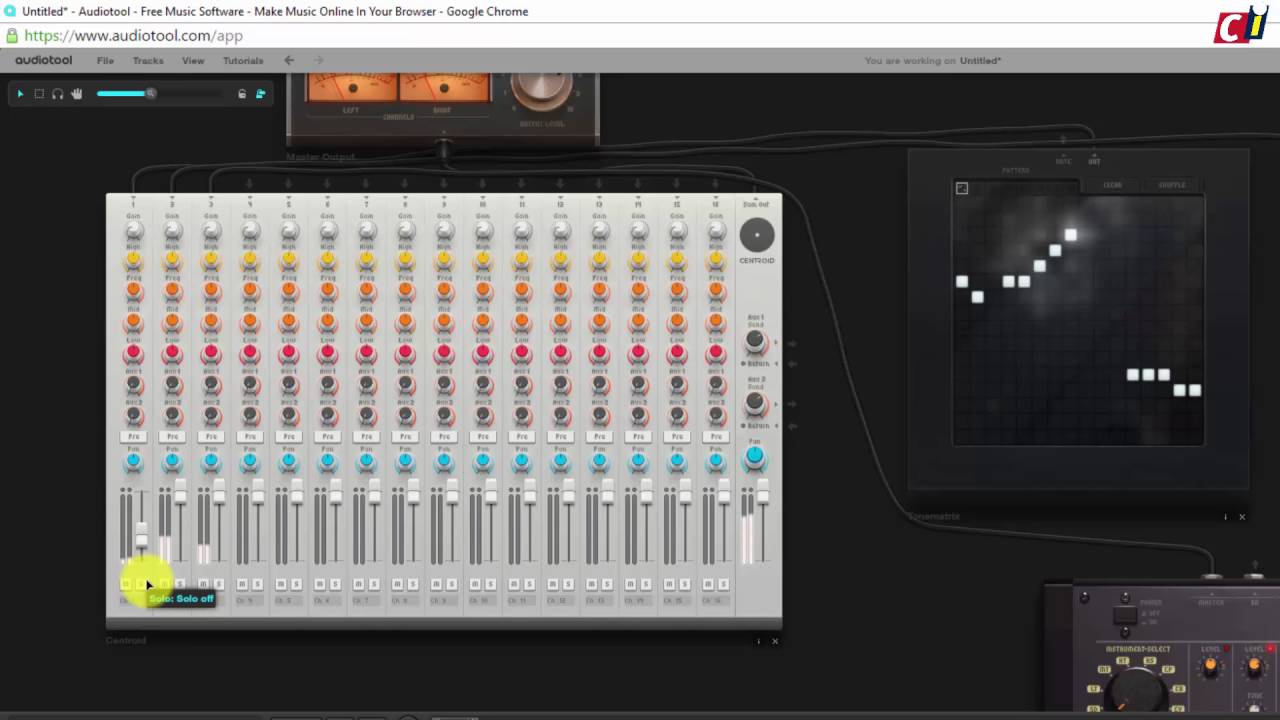Choose the marquee selection tool
This screenshot has height=720, width=1280.
pos(39,94)
